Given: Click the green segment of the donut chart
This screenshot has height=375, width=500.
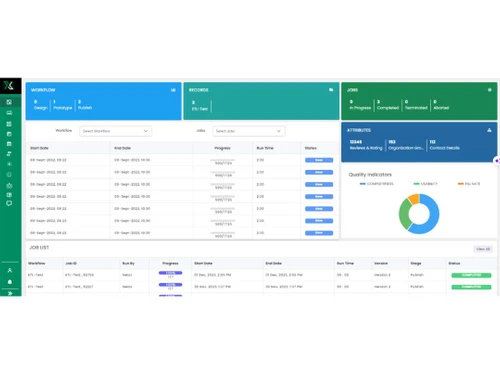Looking at the screenshot, I should 404,214.
